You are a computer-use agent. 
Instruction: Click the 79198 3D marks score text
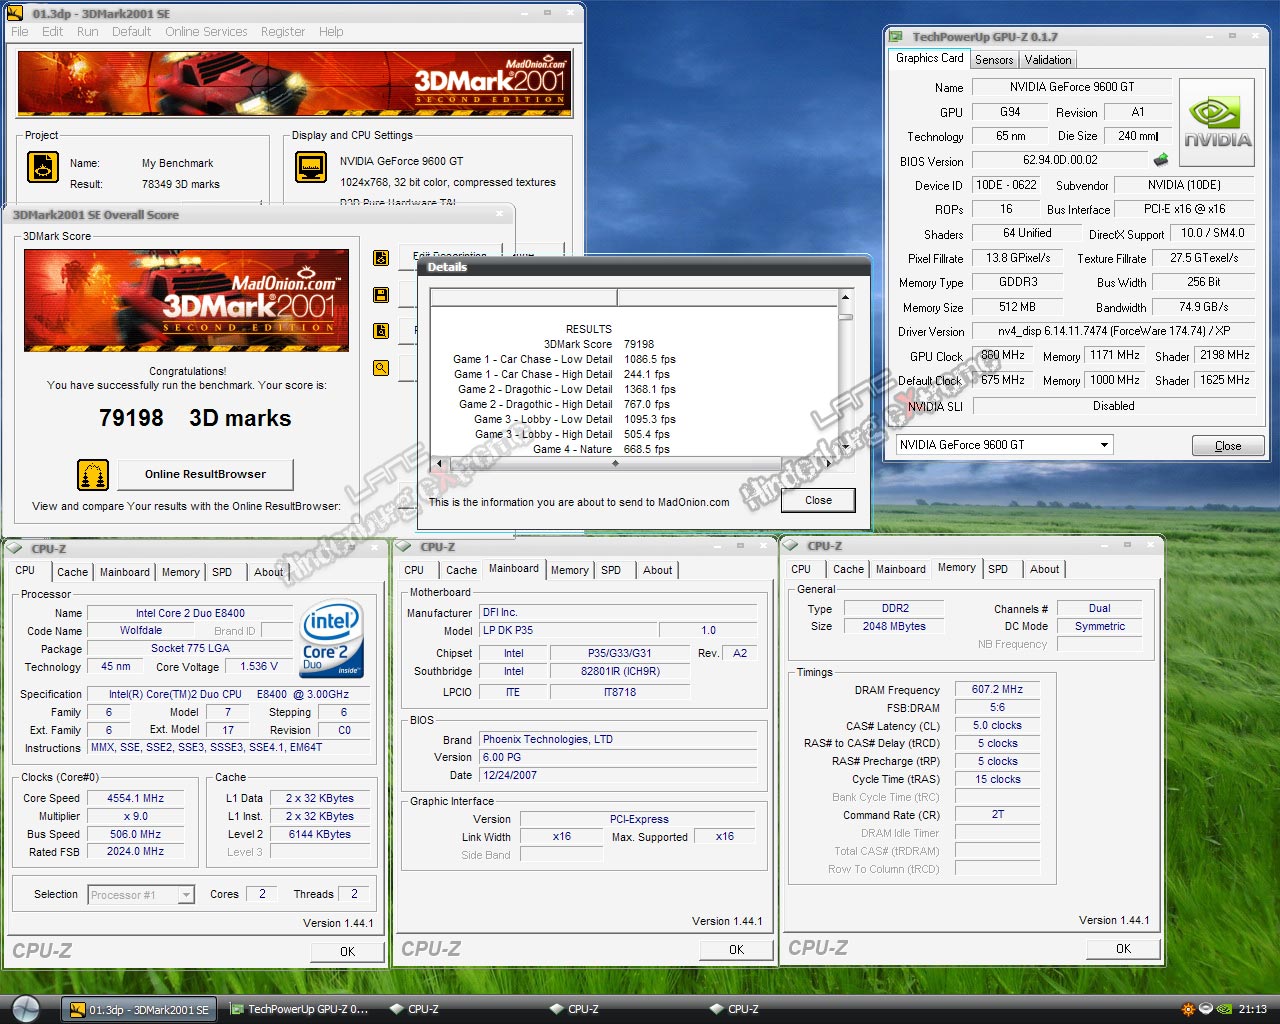click(195, 418)
